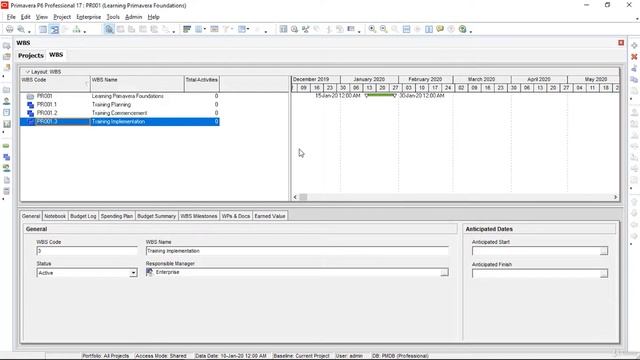
Task: Click the green summary bar in Gantt chart
Action: point(380,95)
